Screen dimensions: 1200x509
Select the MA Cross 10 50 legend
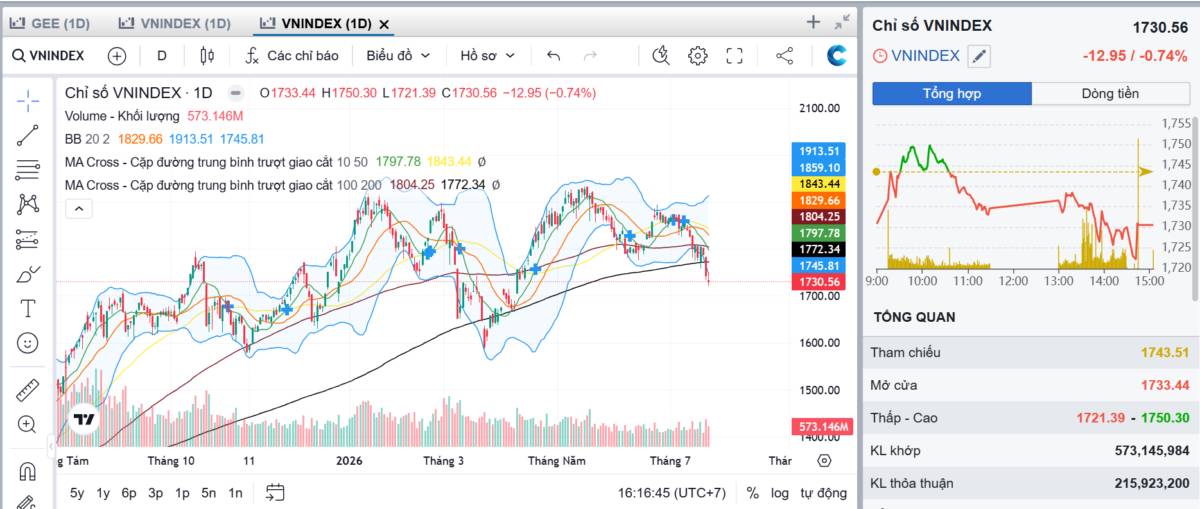click(x=217, y=161)
